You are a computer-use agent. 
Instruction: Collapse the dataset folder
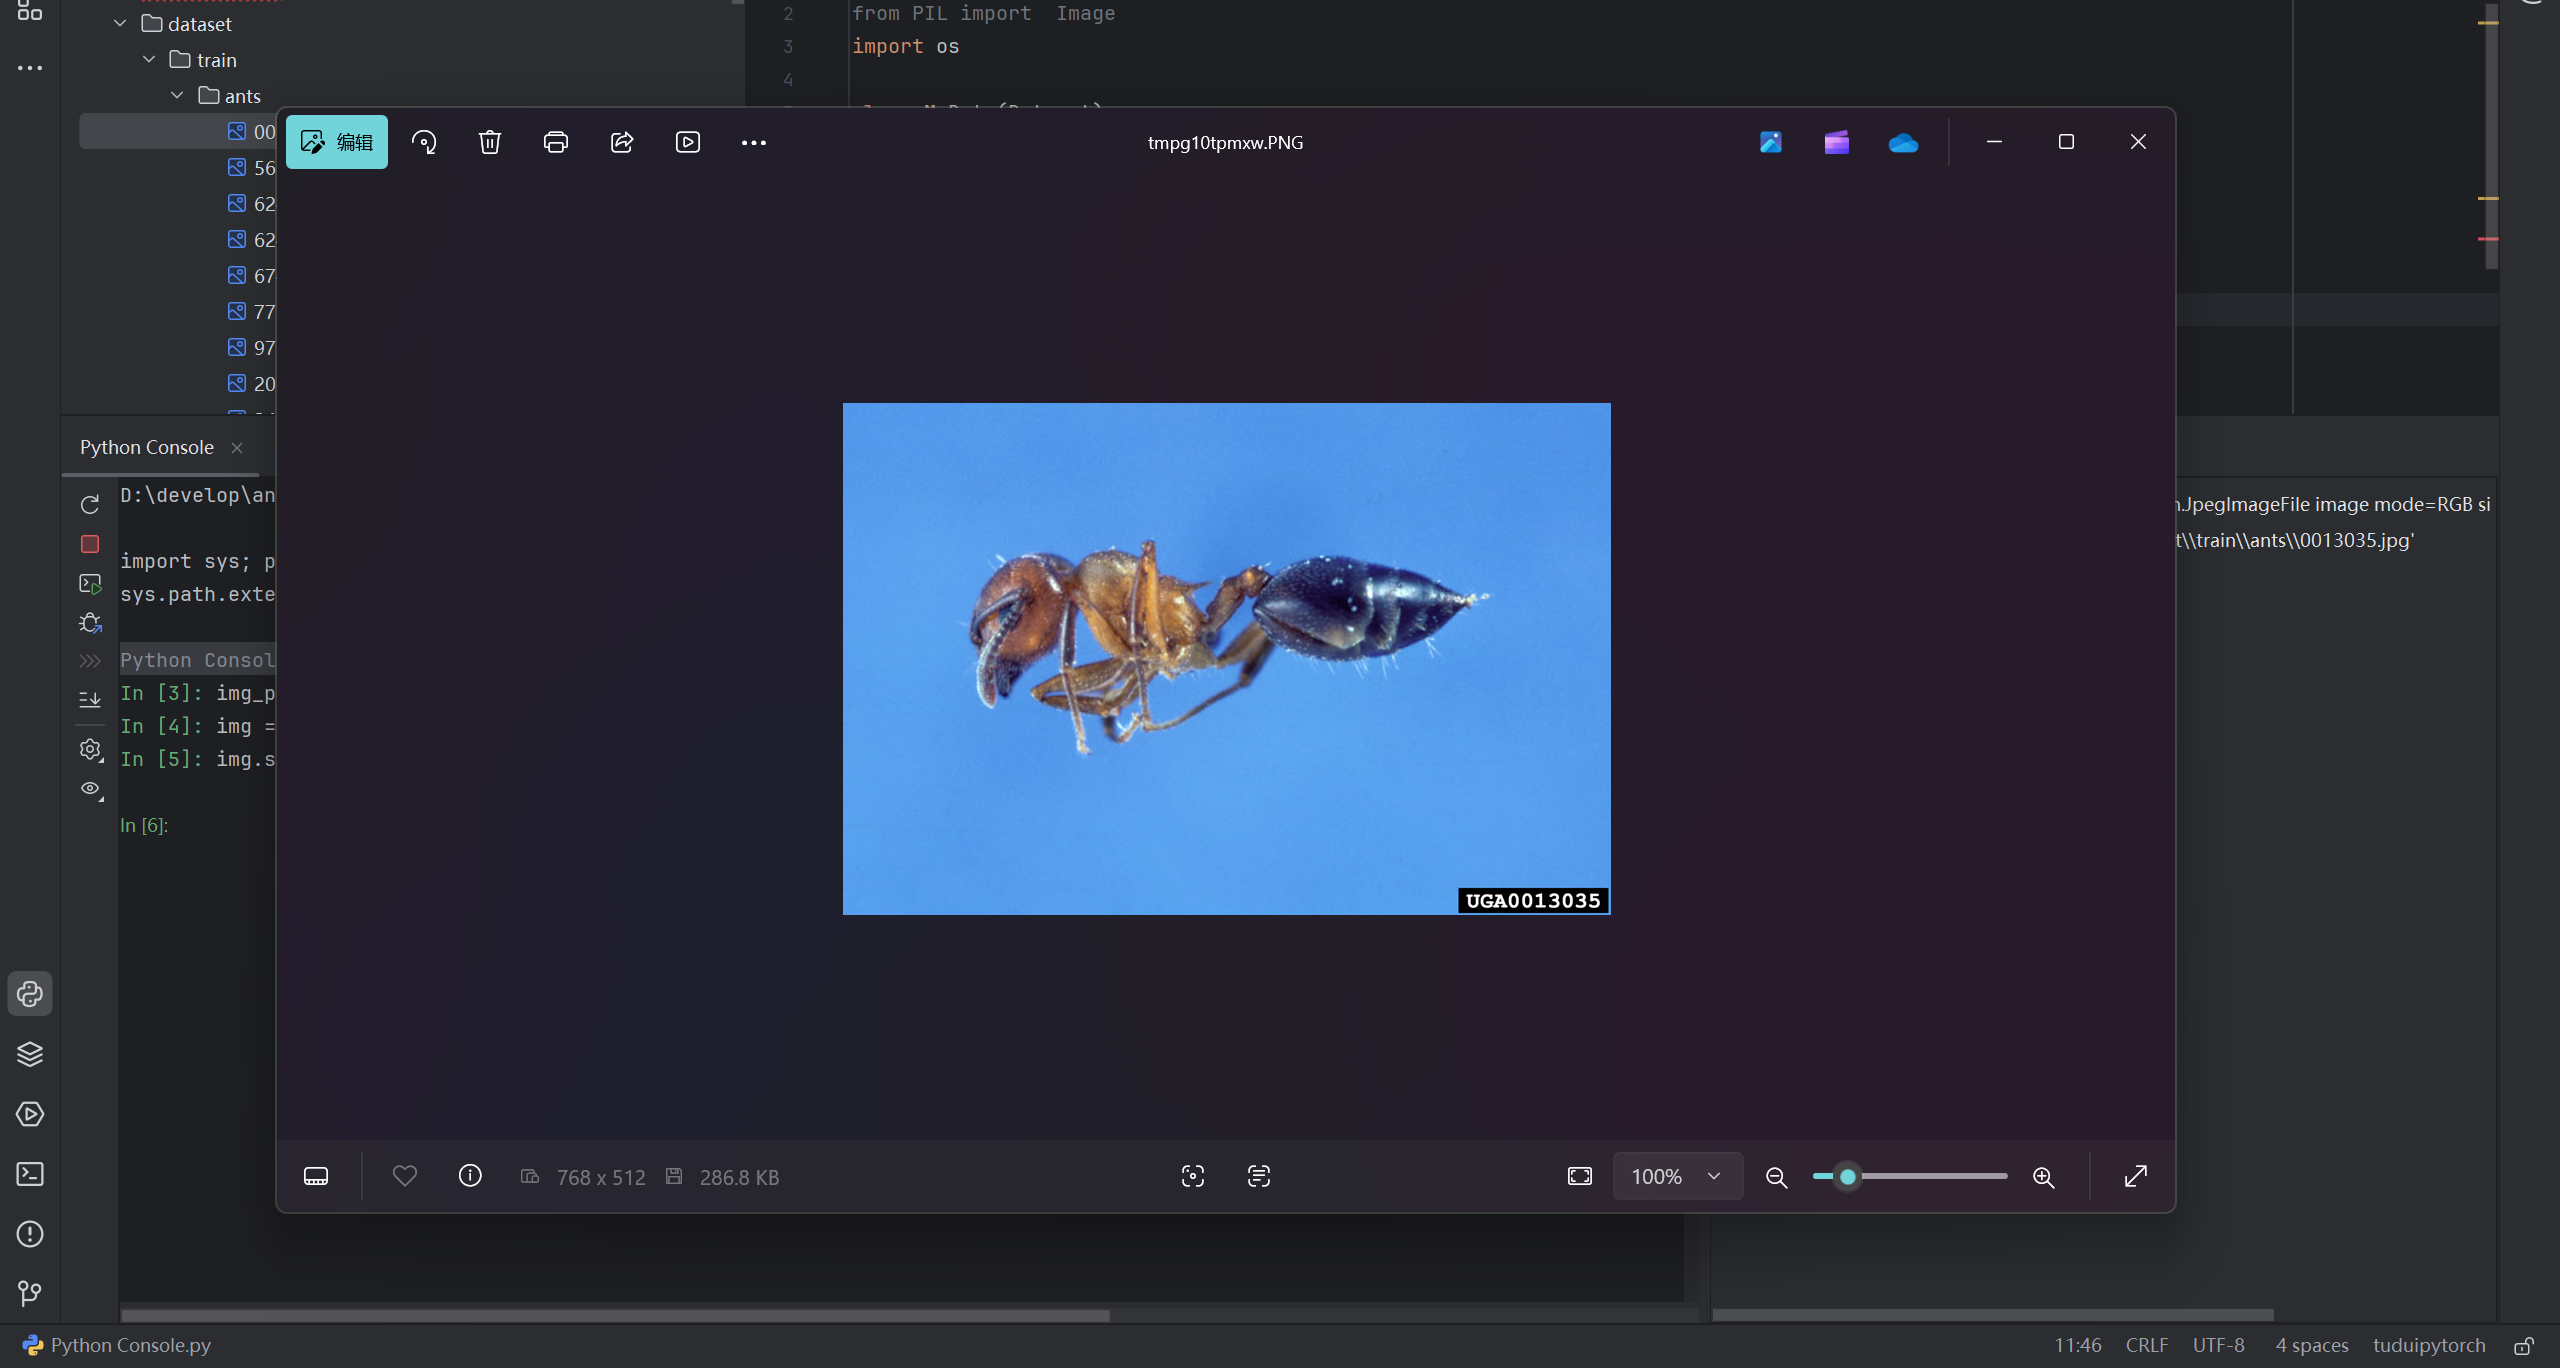pyautogui.click(x=120, y=23)
